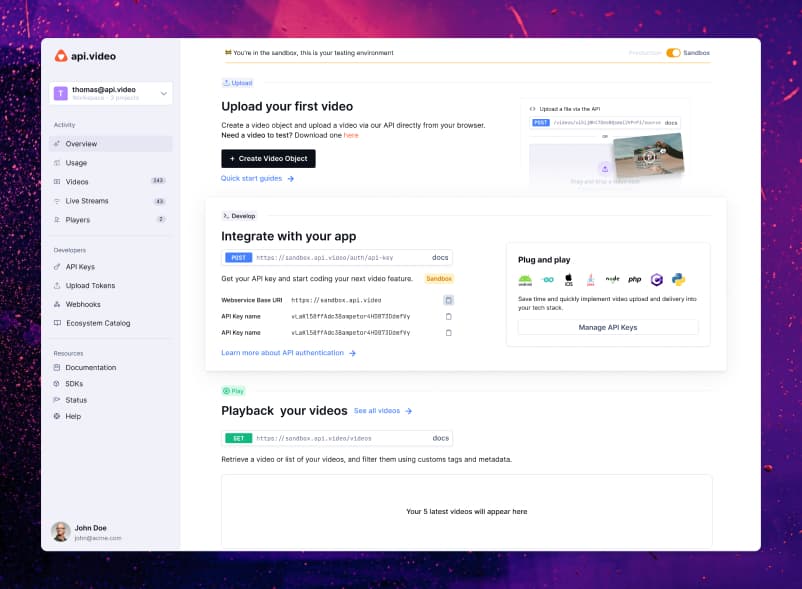Image resolution: width=802 pixels, height=589 pixels.
Task: Open SDKs in Resources
Action: point(74,383)
